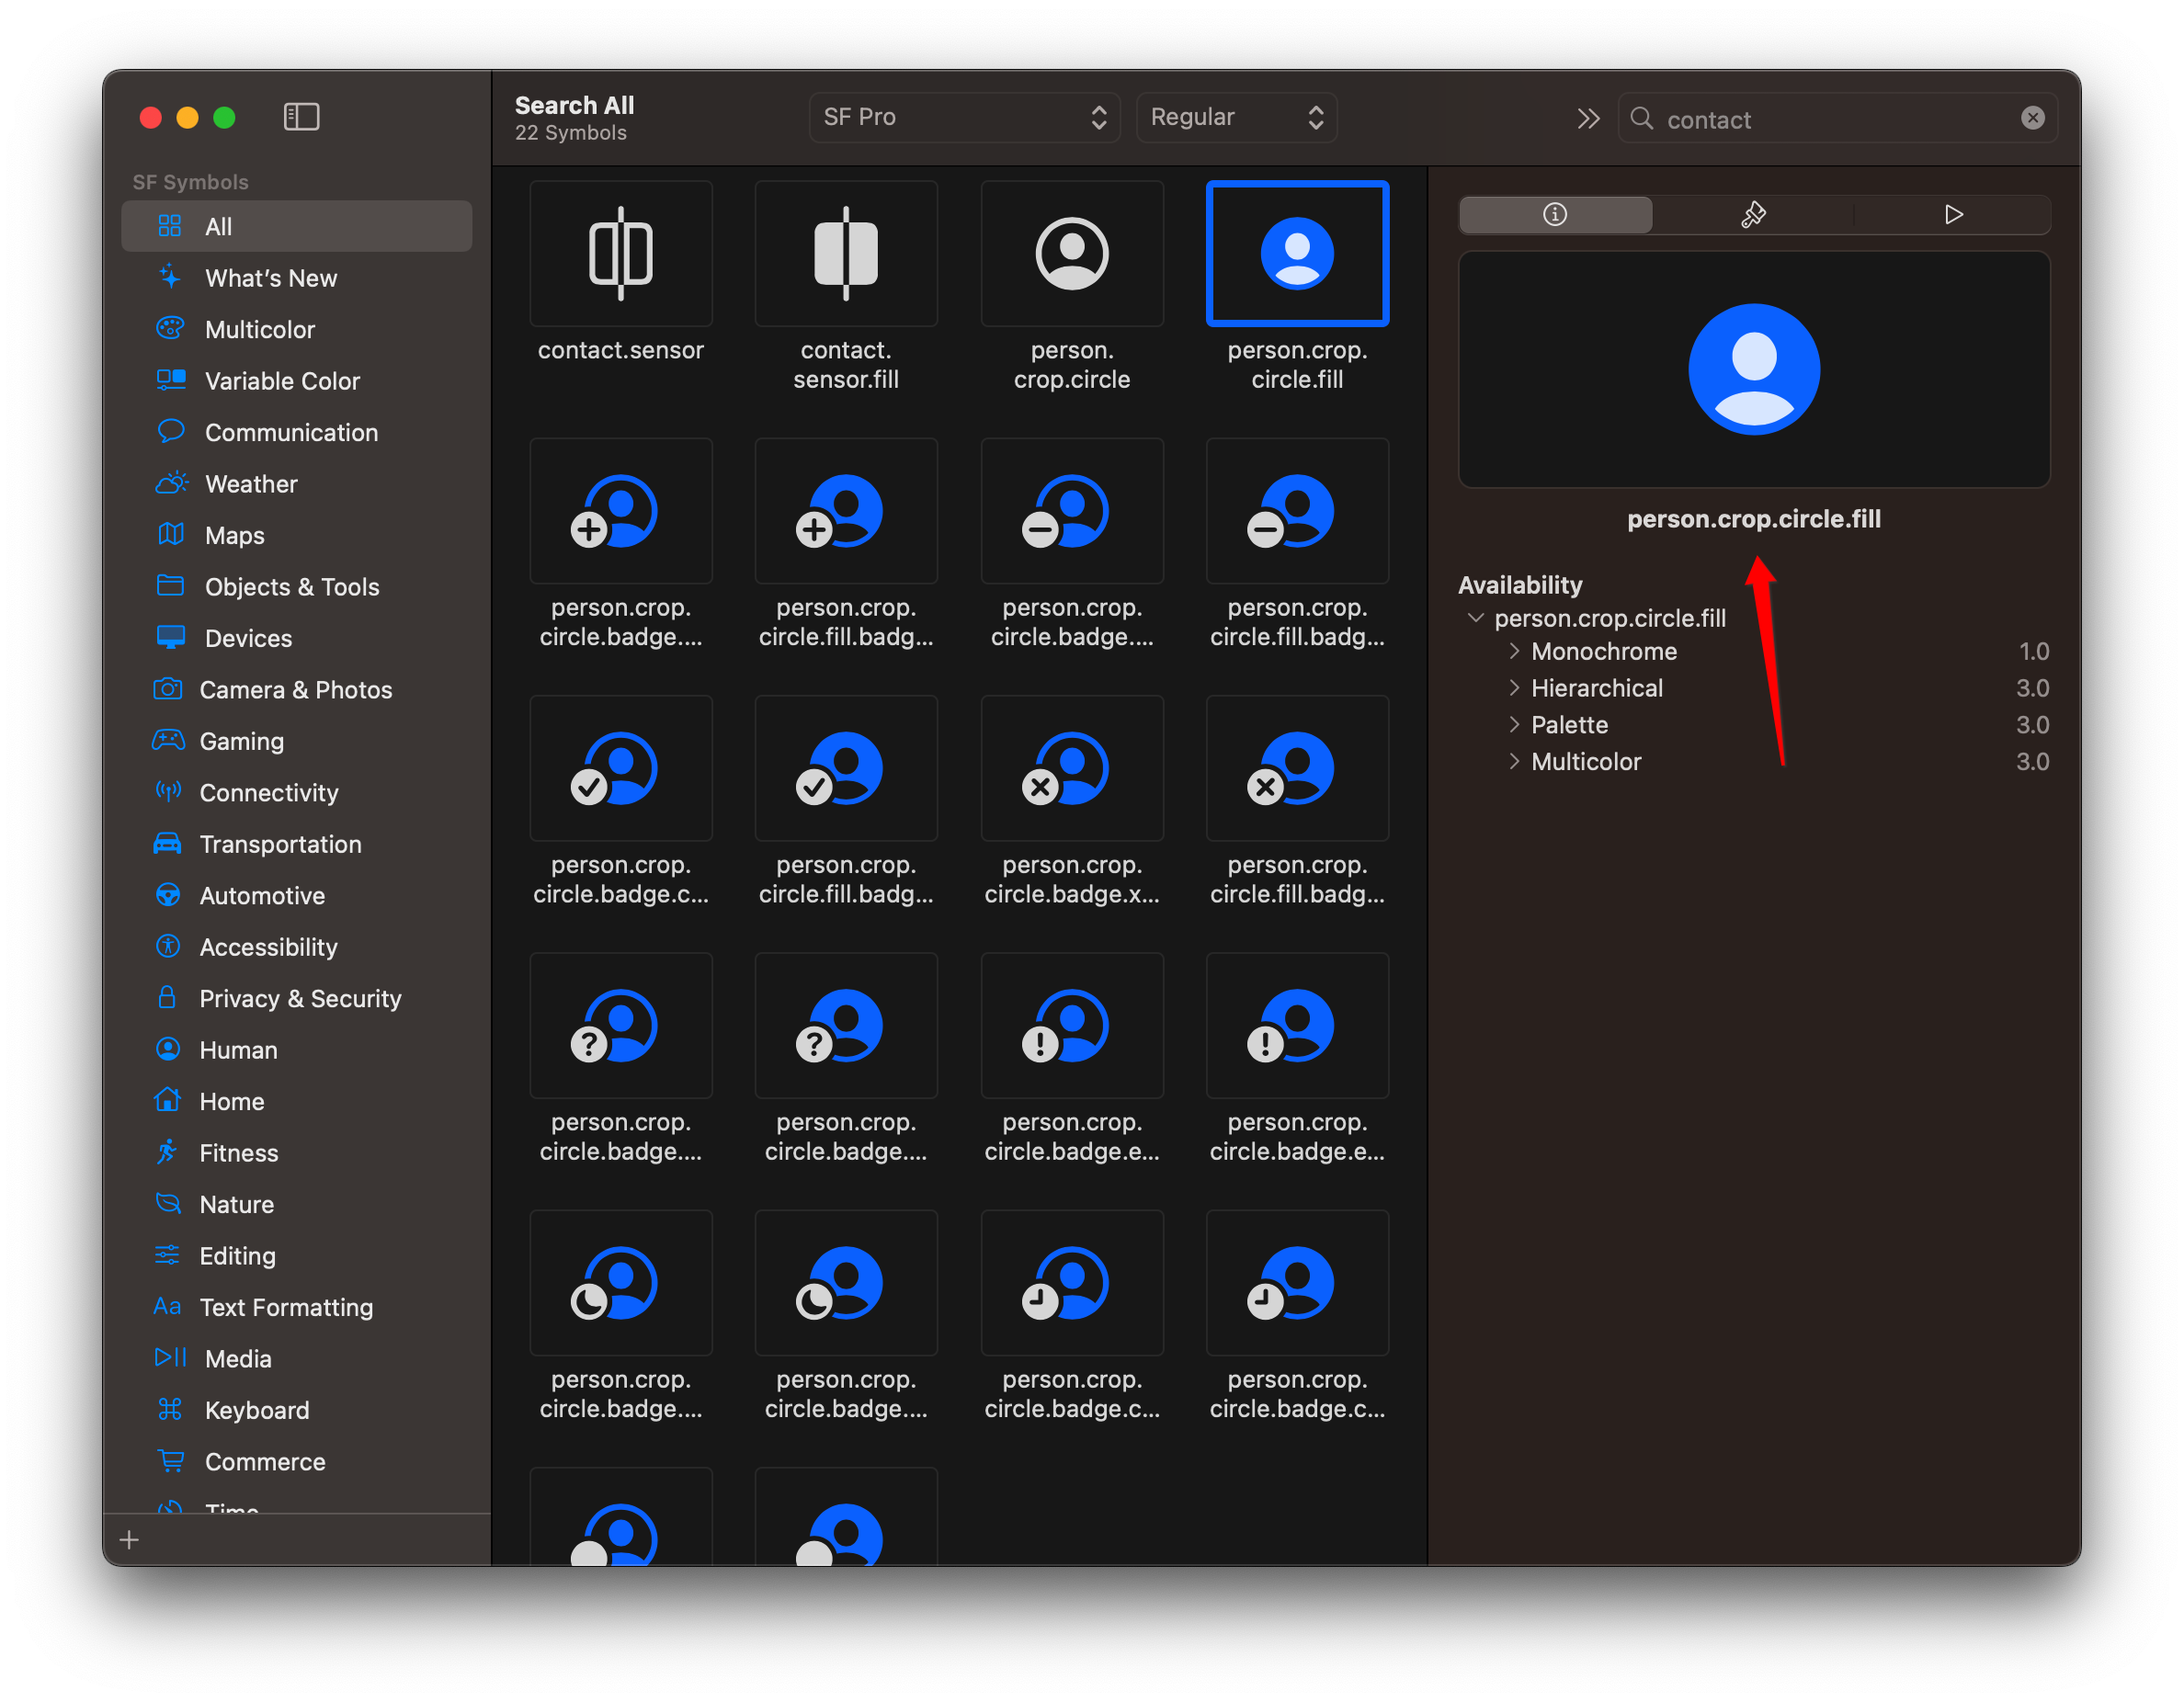
Task: Reveal hidden toolbar items with double chevron
Action: pyautogui.click(x=1588, y=117)
